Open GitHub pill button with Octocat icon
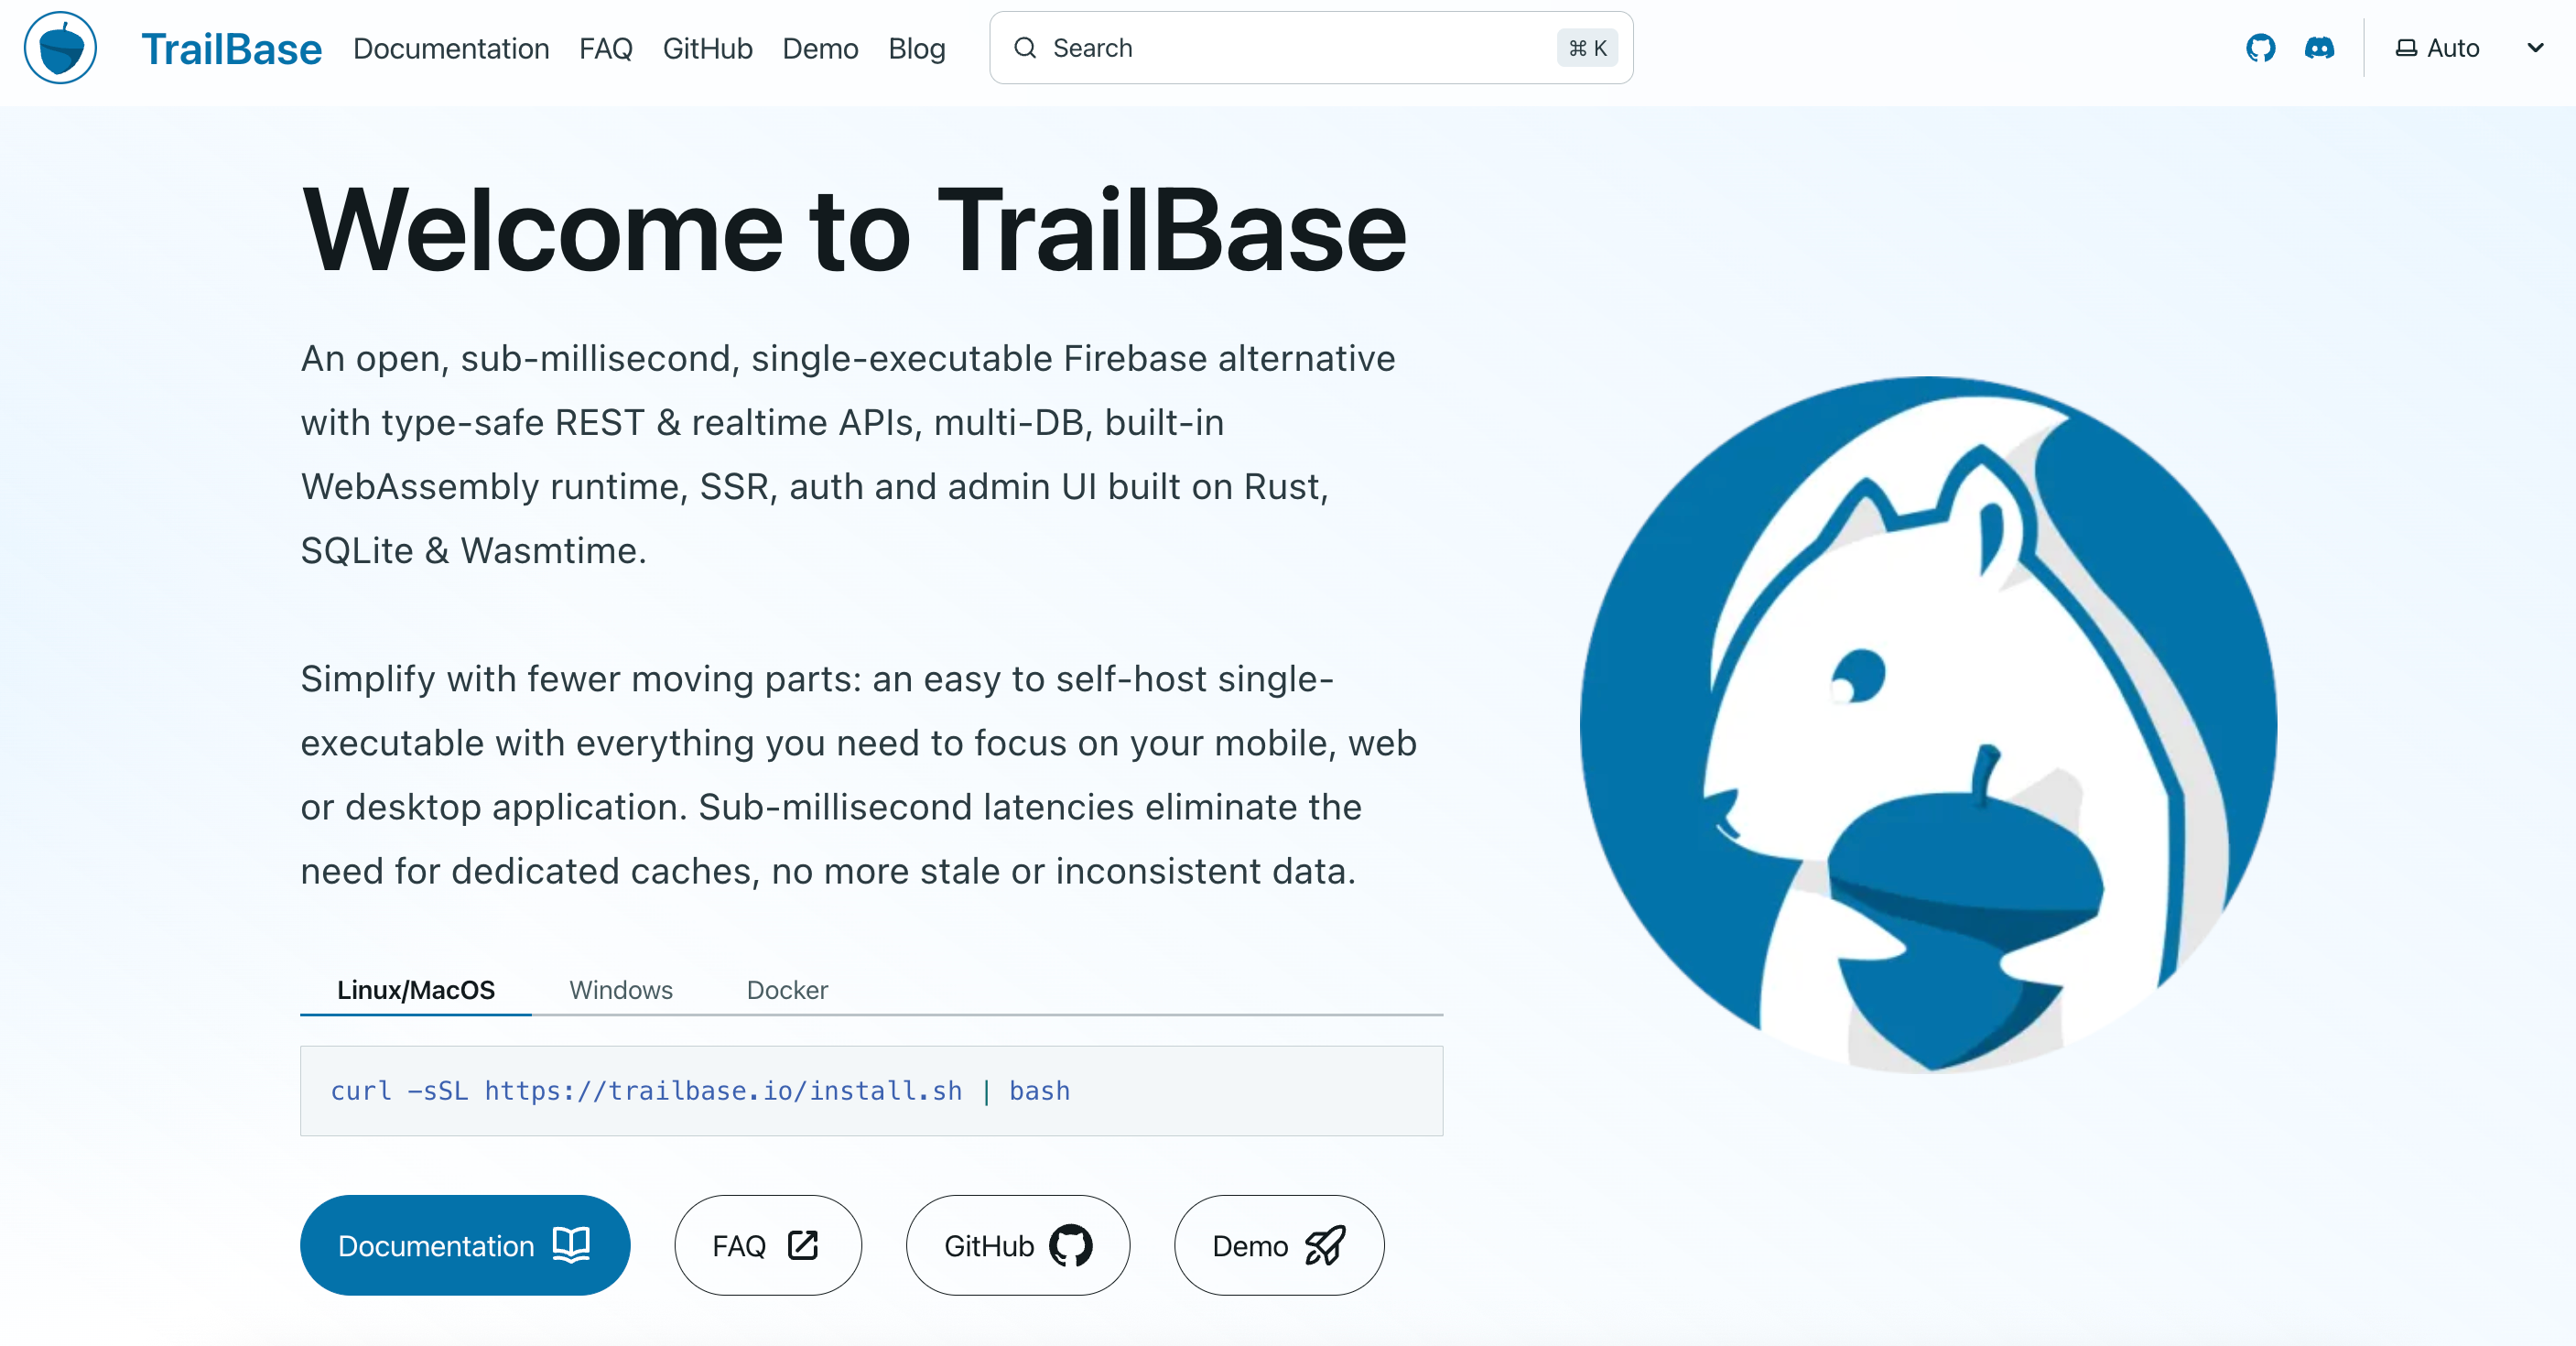The image size is (2576, 1346). 1017,1245
